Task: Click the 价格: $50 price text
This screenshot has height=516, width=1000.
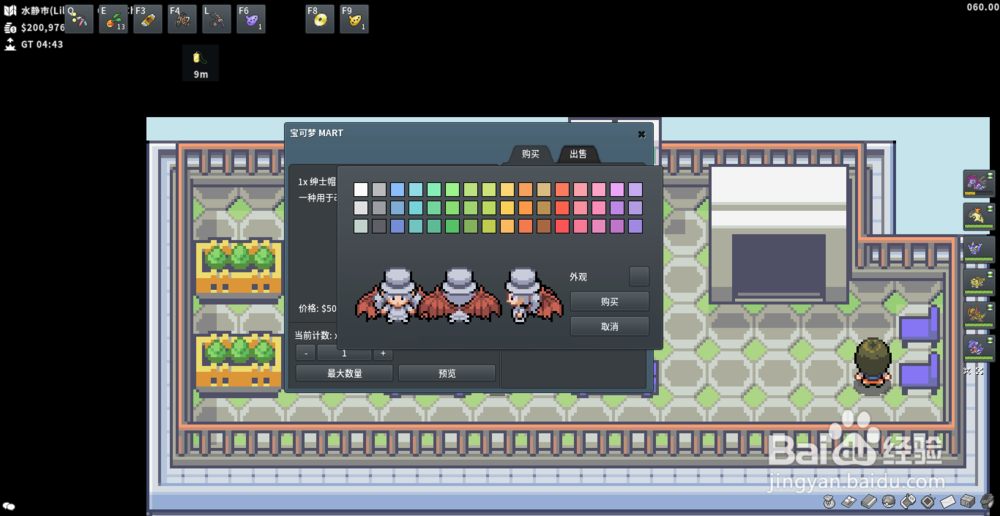Action: [318, 308]
